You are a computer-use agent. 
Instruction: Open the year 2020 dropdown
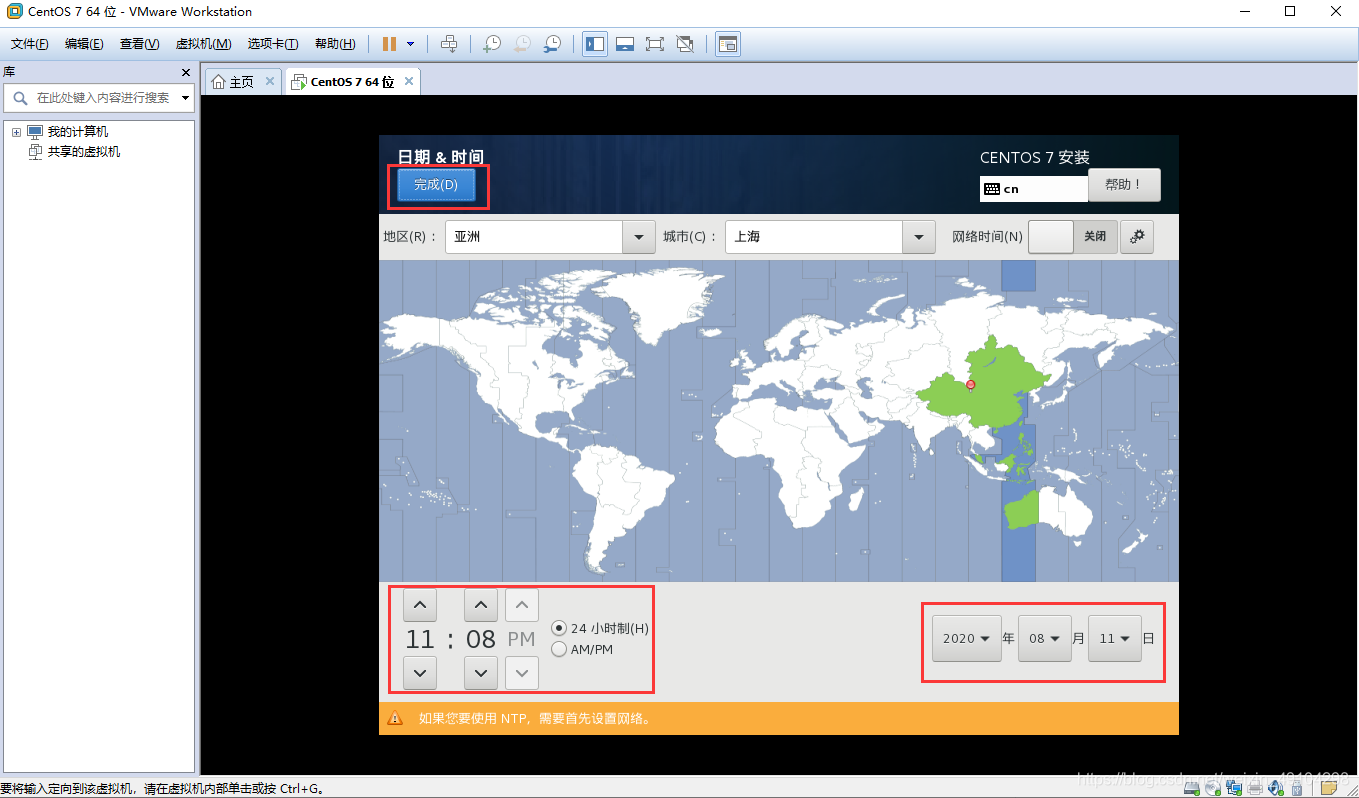(x=966, y=638)
